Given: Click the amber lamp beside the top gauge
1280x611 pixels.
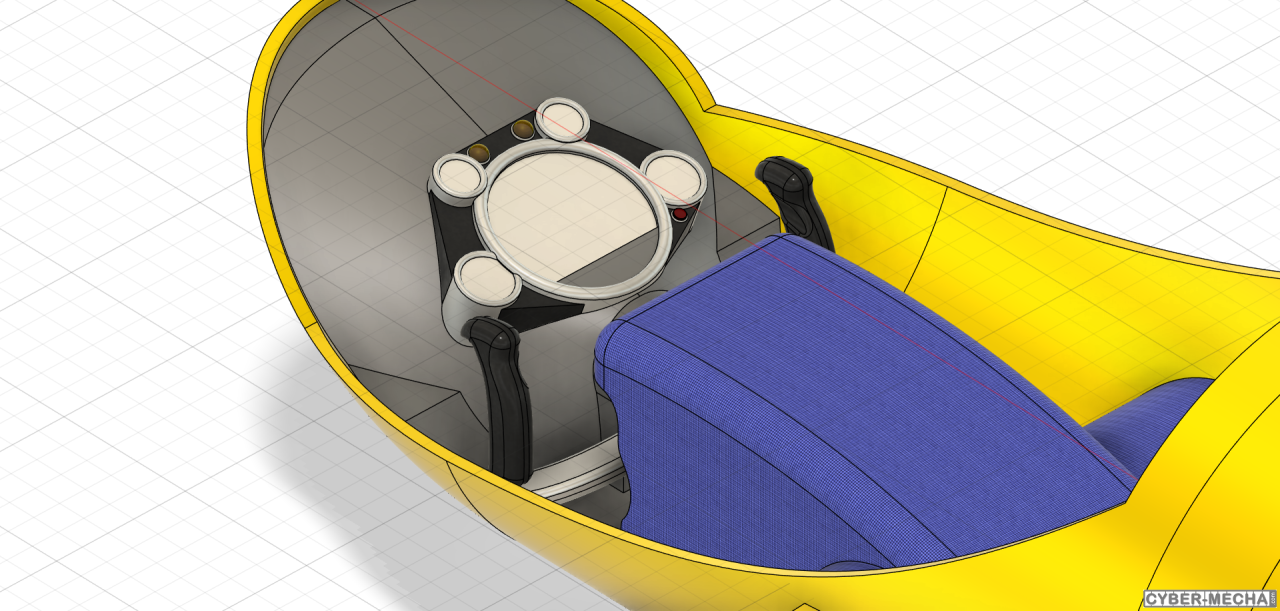Looking at the screenshot, I should pos(521,129).
